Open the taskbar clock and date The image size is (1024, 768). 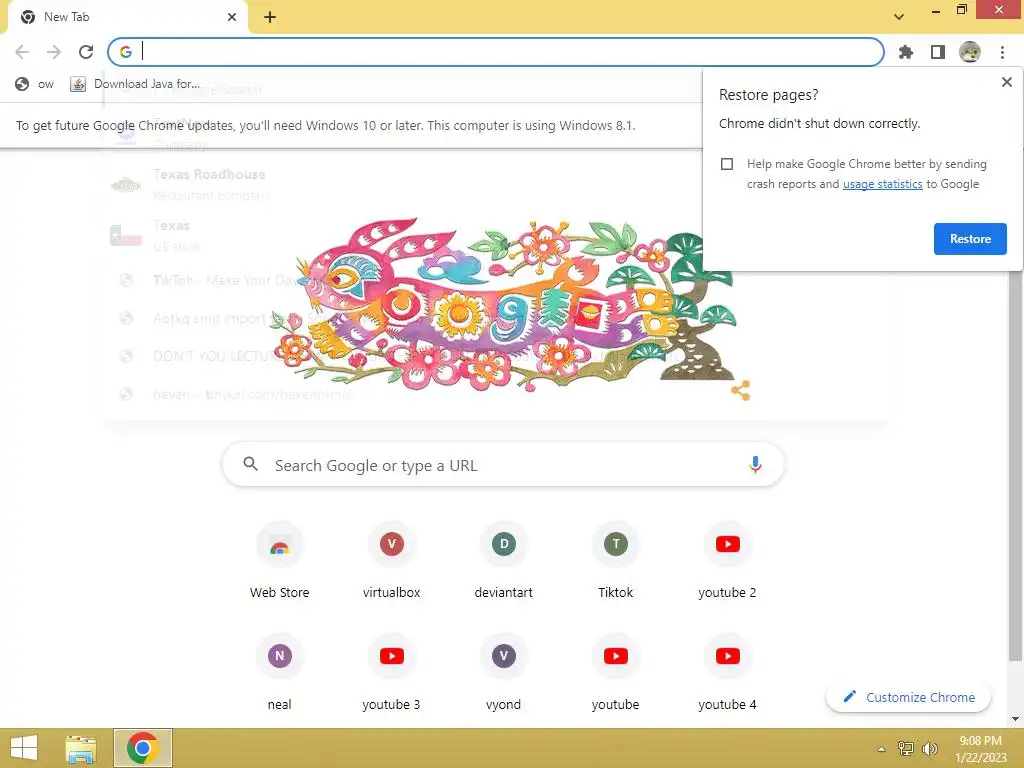pos(980,748)
